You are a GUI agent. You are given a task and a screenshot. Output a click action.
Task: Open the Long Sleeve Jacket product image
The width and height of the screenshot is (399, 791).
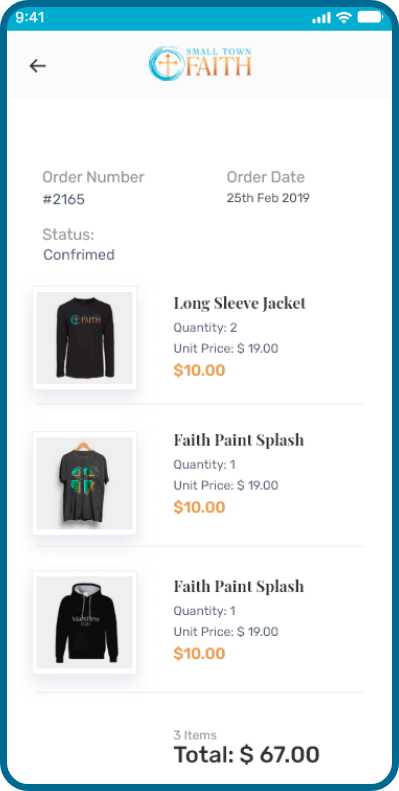point(84,338)
